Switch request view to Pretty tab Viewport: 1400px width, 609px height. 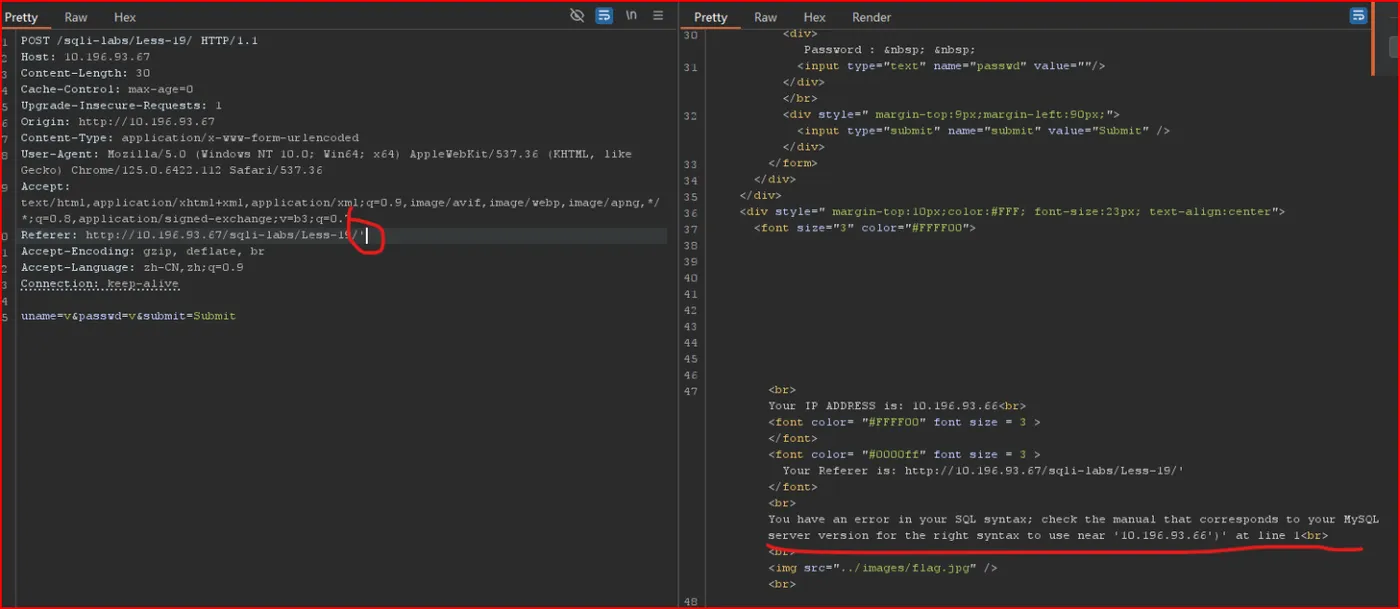coord(22,17)
